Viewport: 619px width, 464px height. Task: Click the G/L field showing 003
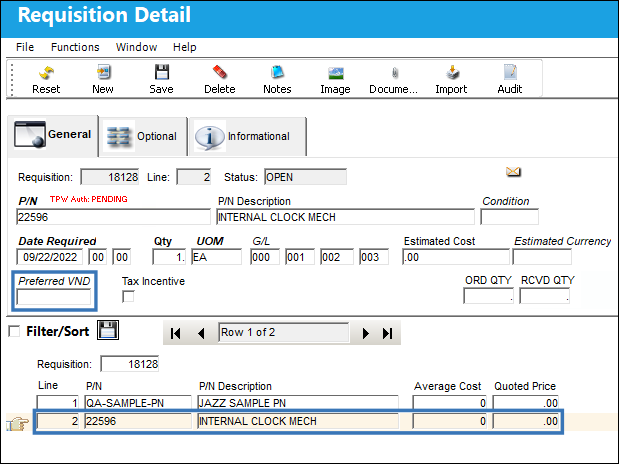click(374, 257)
